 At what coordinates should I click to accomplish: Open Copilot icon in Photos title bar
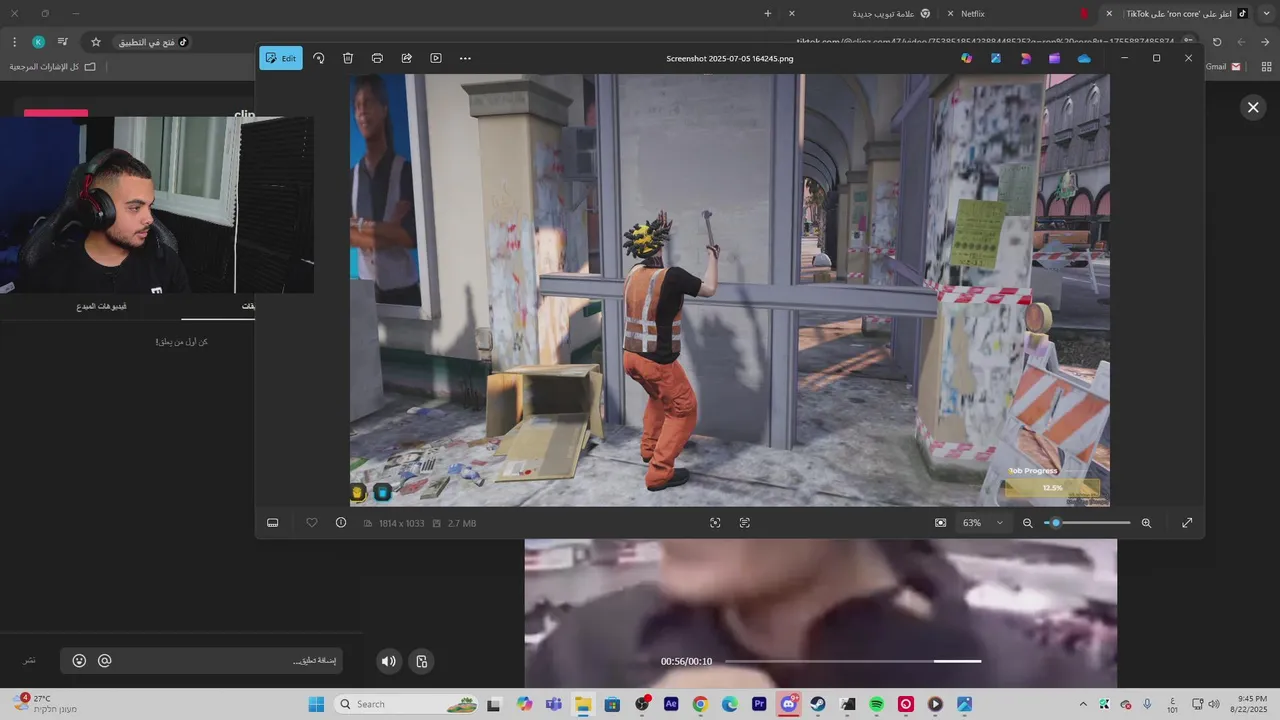point(966,58)
